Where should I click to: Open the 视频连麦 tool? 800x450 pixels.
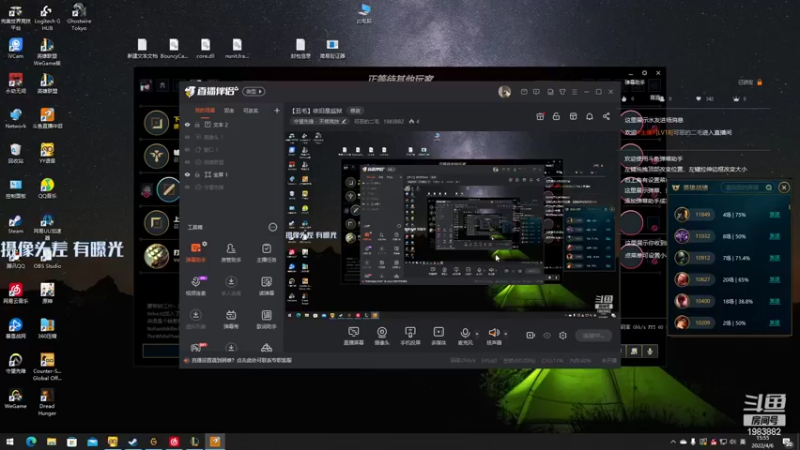coord(195,286)
